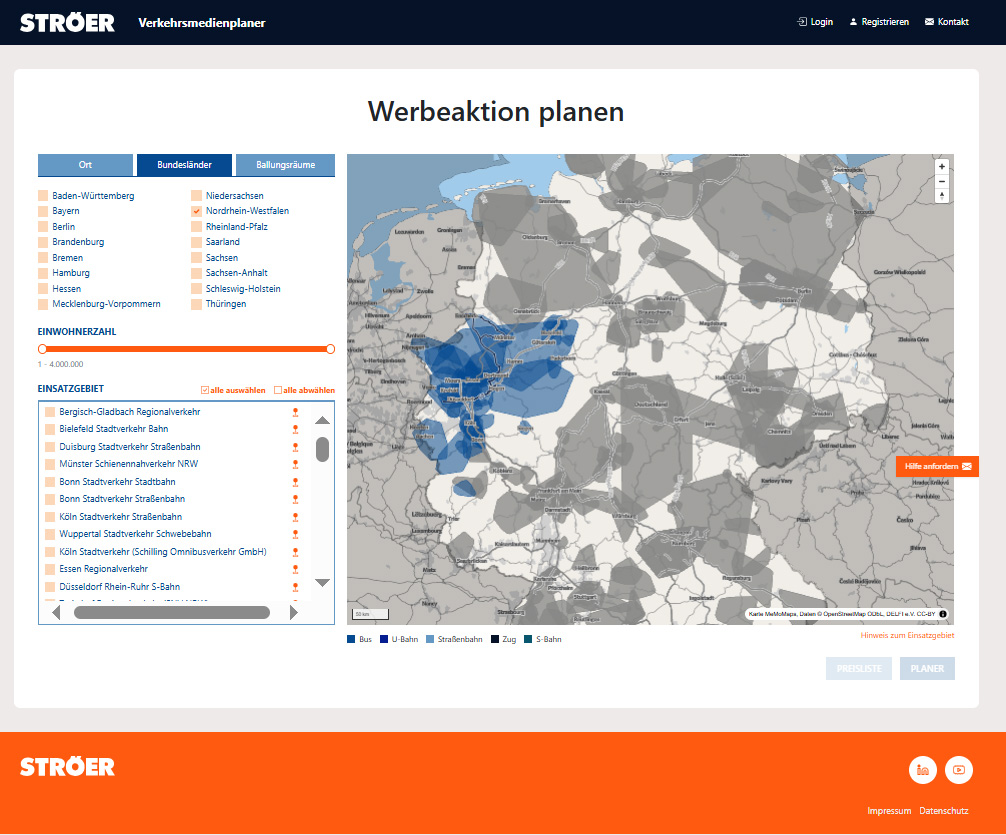Click the STRÖER logo in header
The width and height of the screenshot is (1006, 835).
67,23
